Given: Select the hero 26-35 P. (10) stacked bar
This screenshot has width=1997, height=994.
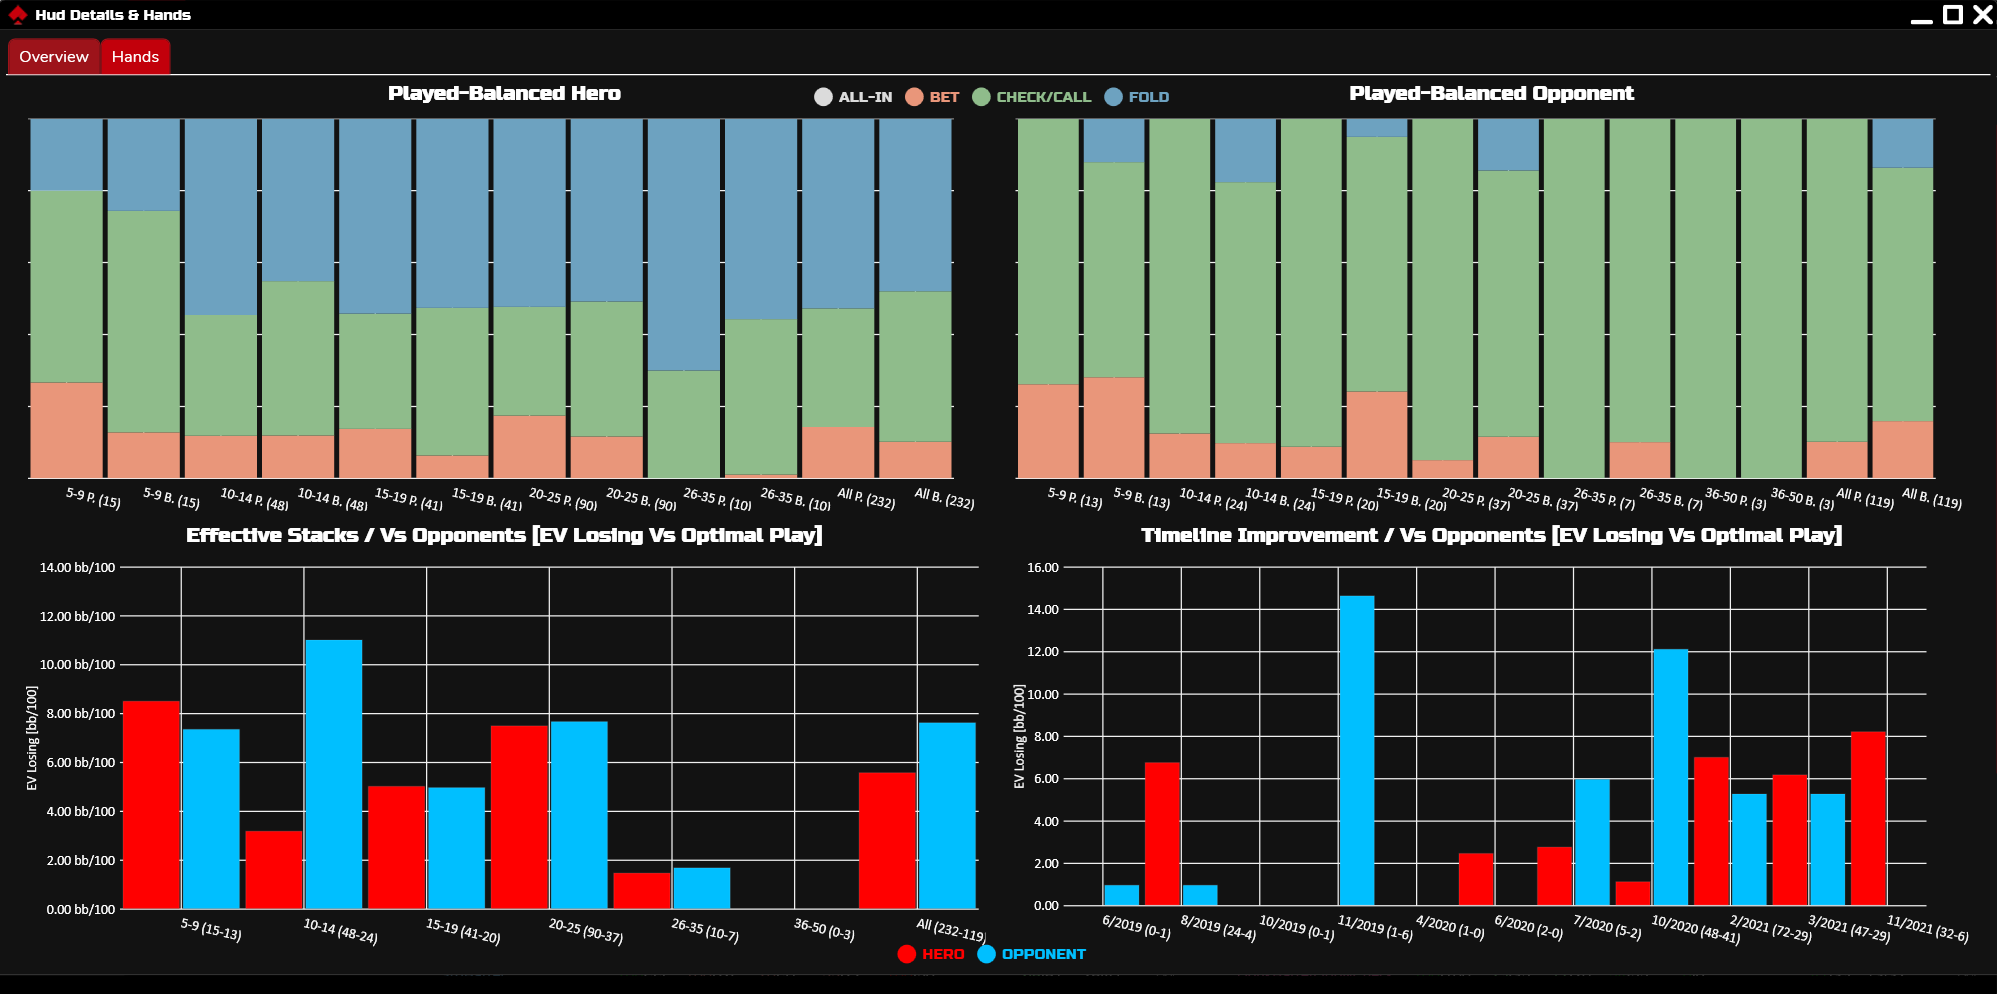Looking at the screenshot, I should coord(684,298).
